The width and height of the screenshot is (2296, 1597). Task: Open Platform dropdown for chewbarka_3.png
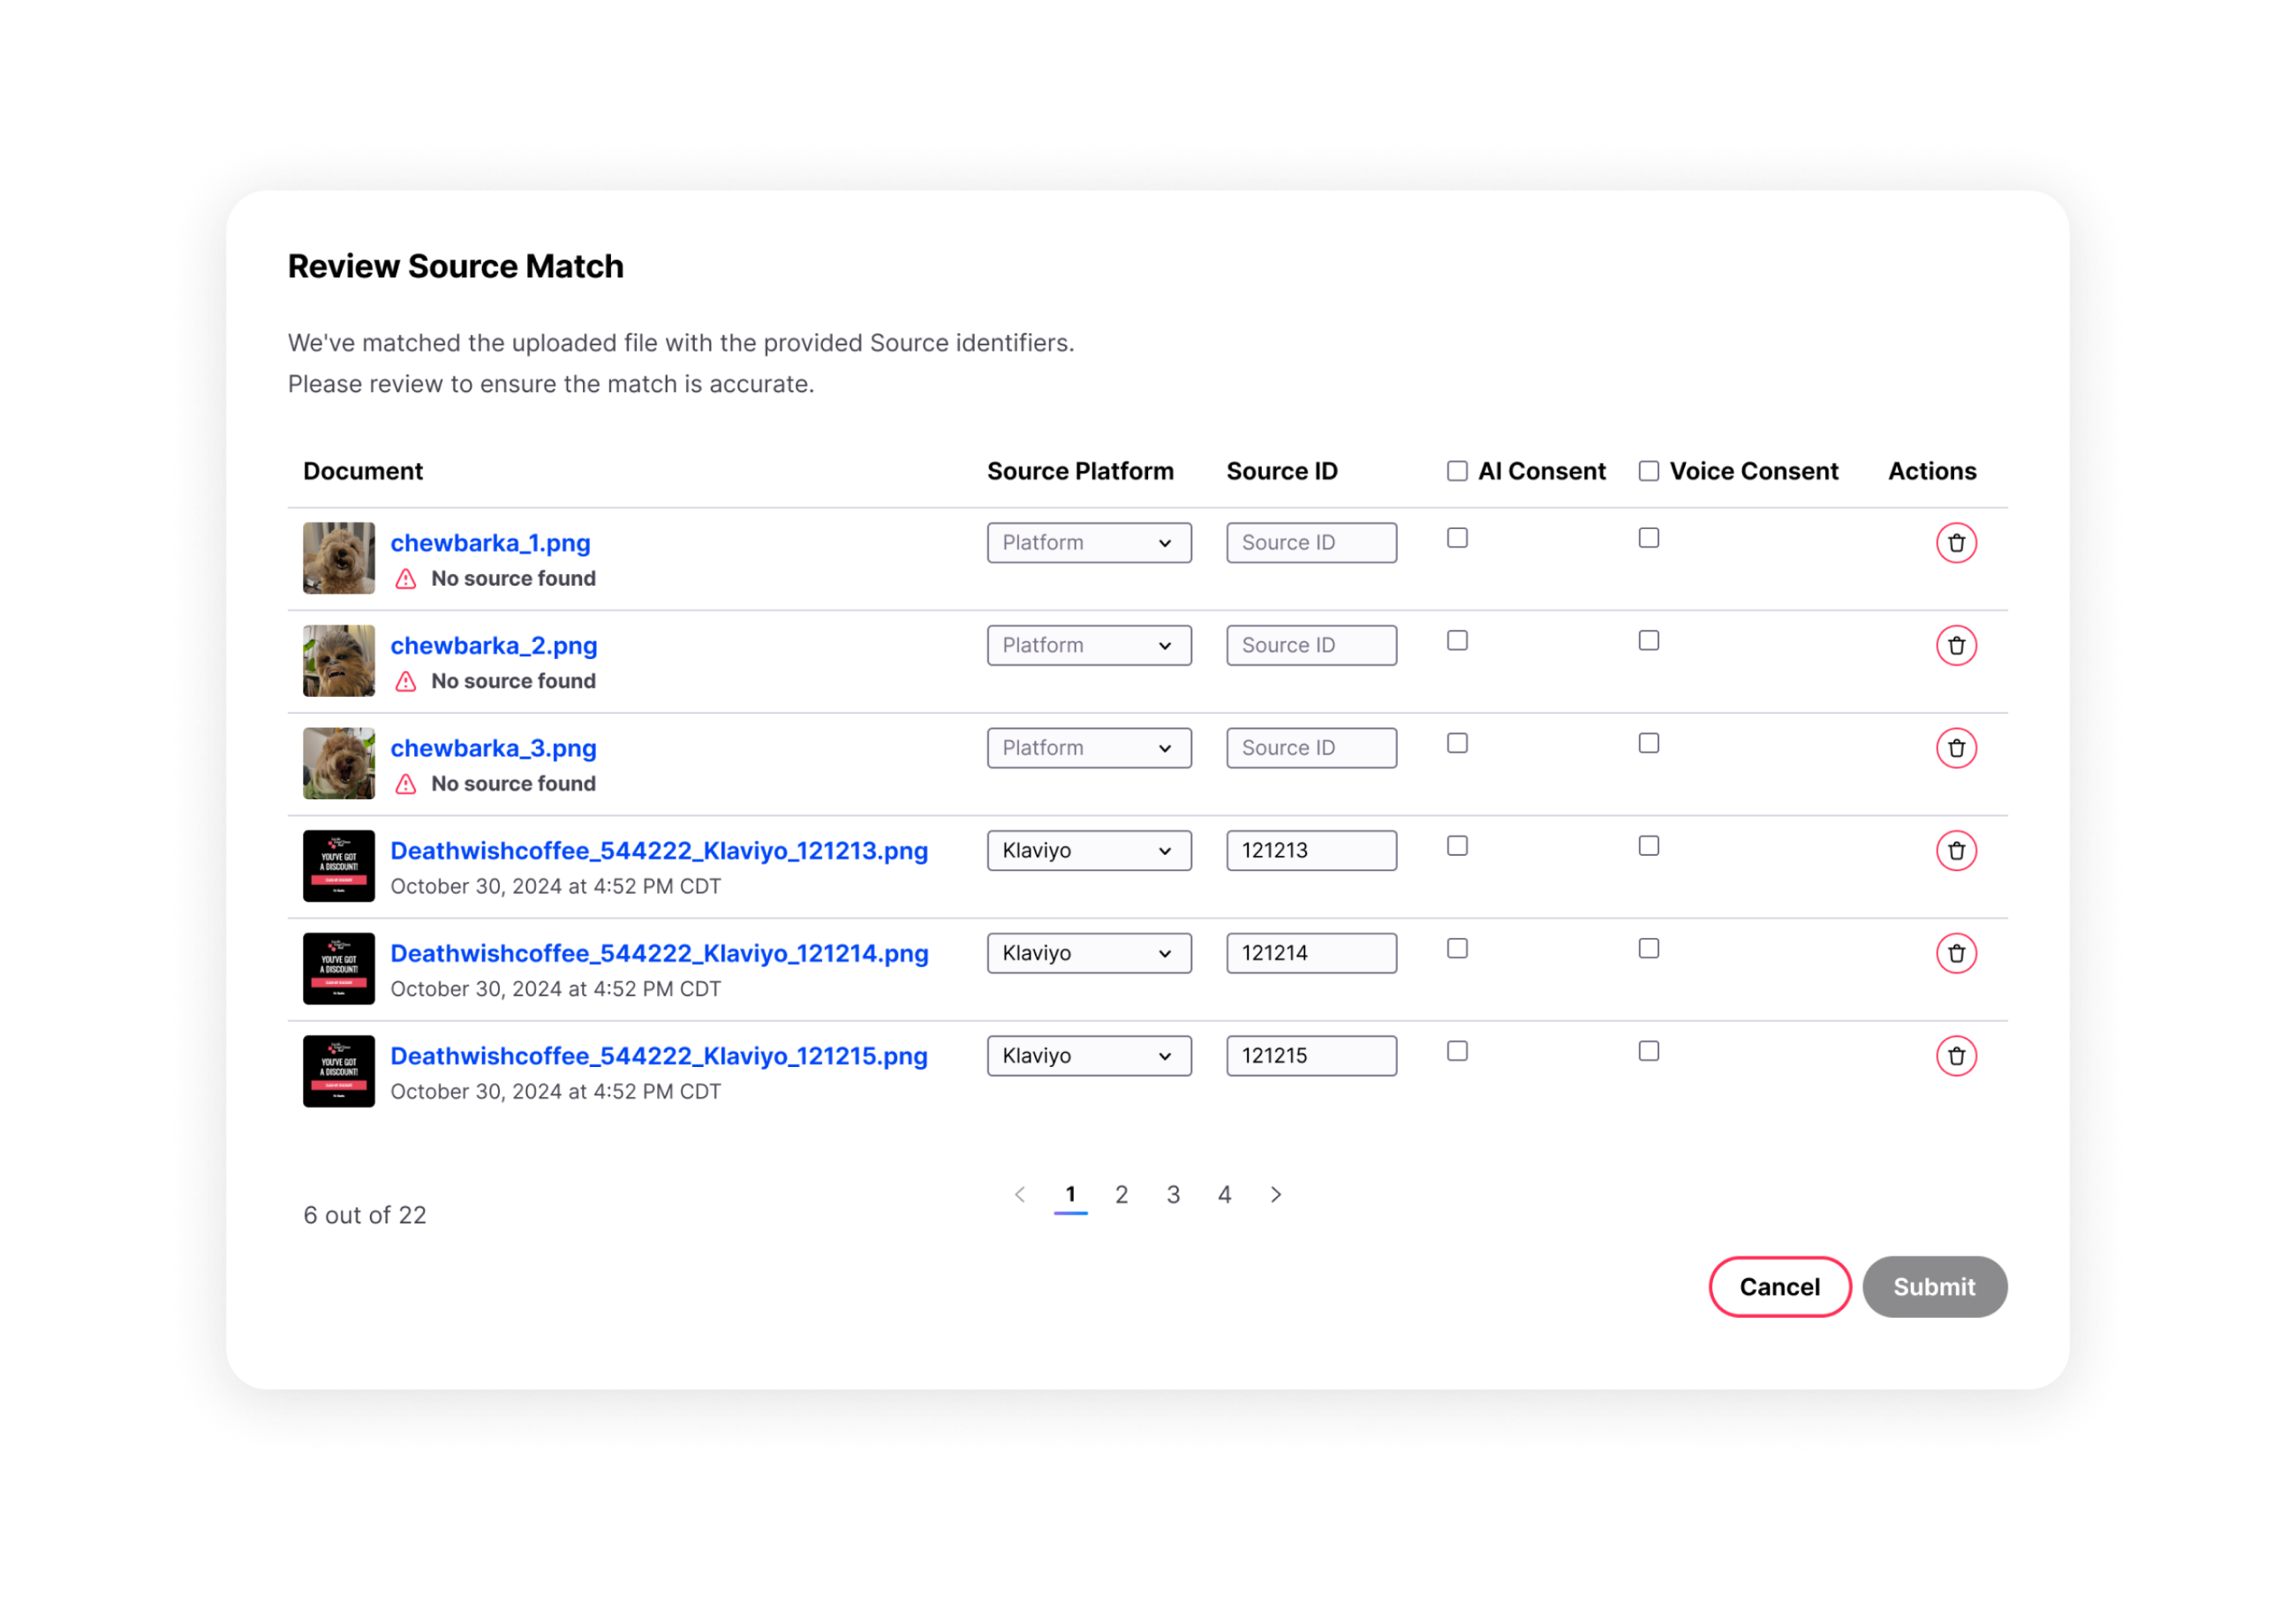tap(1088, 748)
